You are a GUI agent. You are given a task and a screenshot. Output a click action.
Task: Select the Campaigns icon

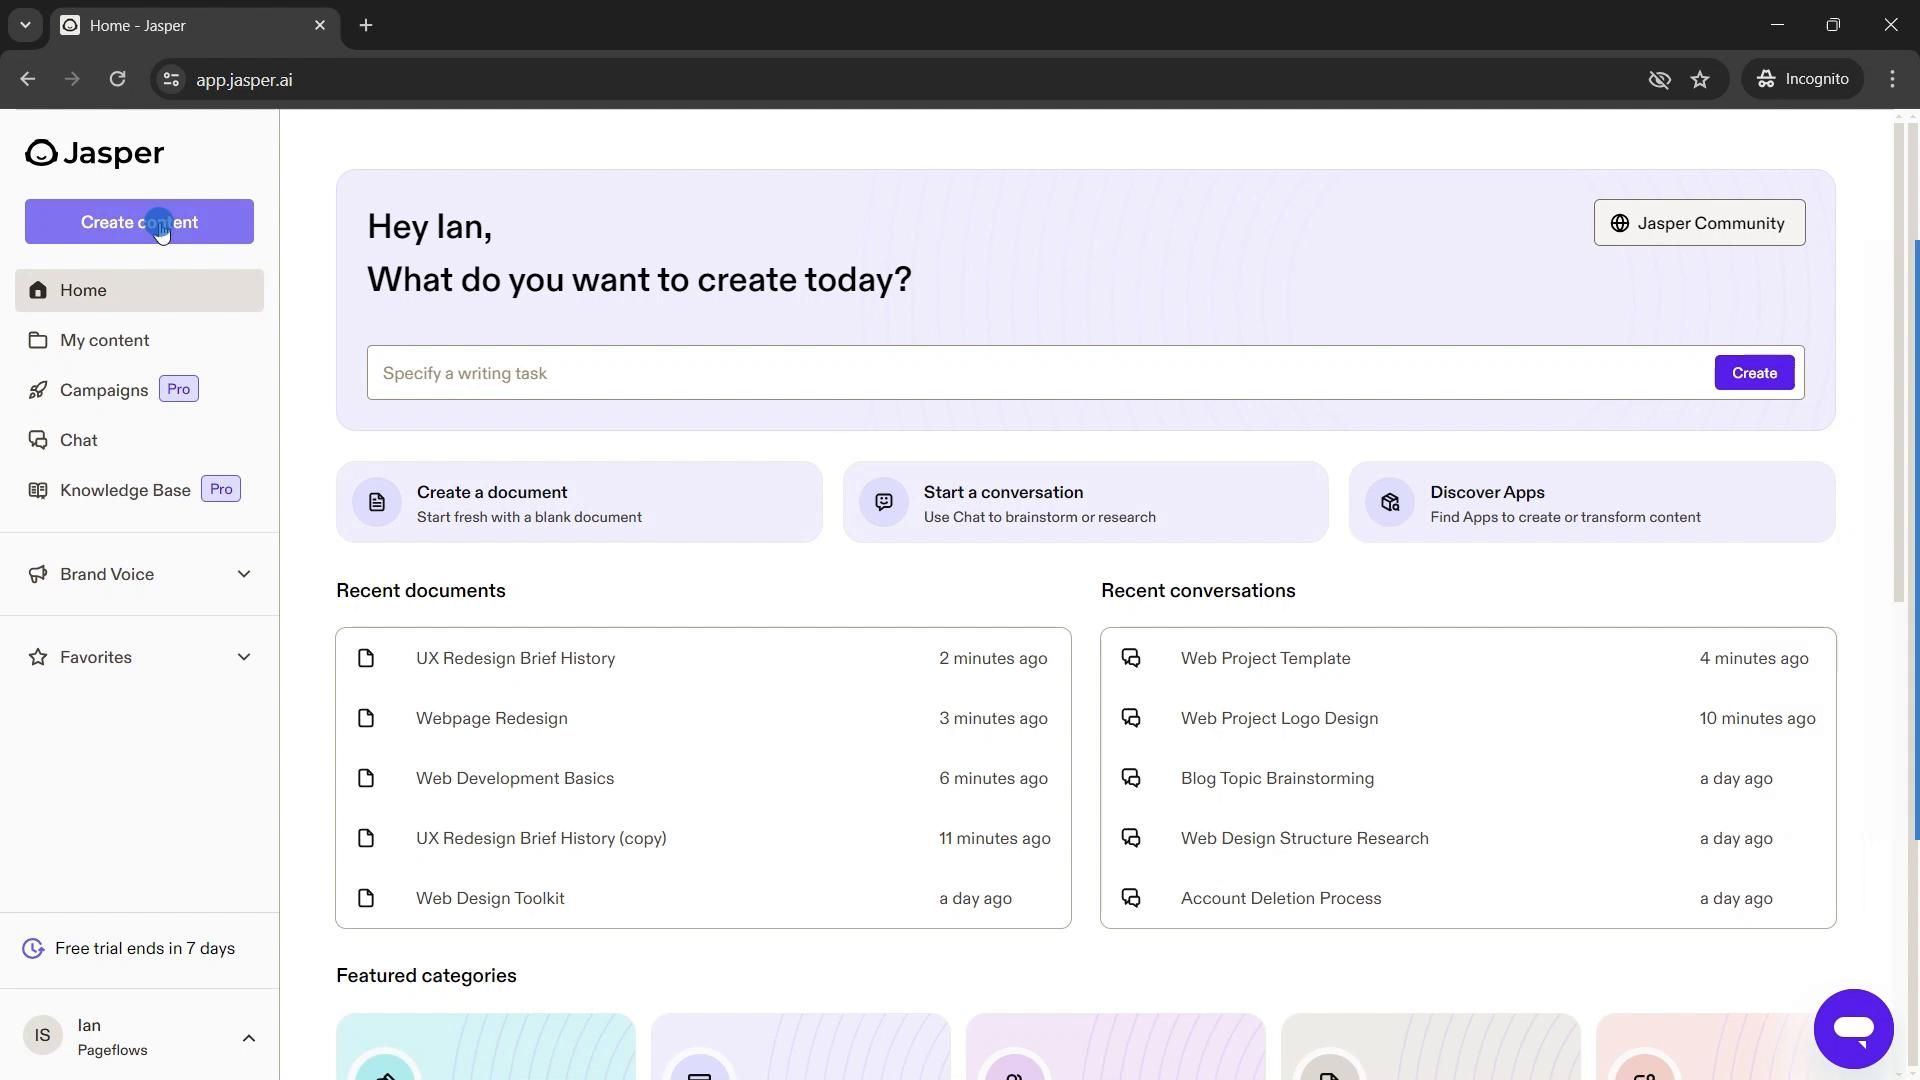[x=37, y=389]
